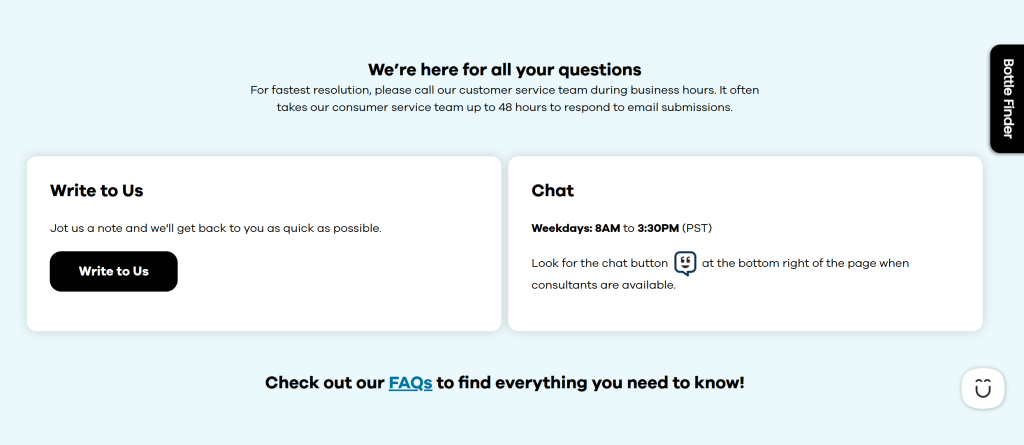Click the "consultants are available." text line
Viewport: 1024px width, 445px height.
point(604,285)
